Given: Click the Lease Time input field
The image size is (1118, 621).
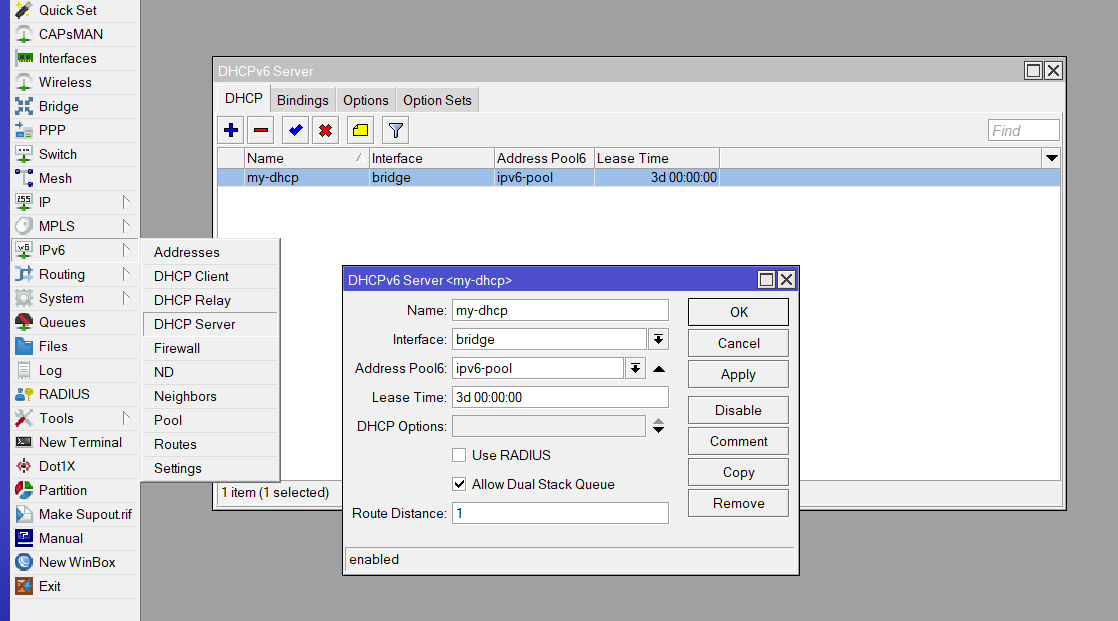Looking at the screenshot, I should [x=560, y=397].
